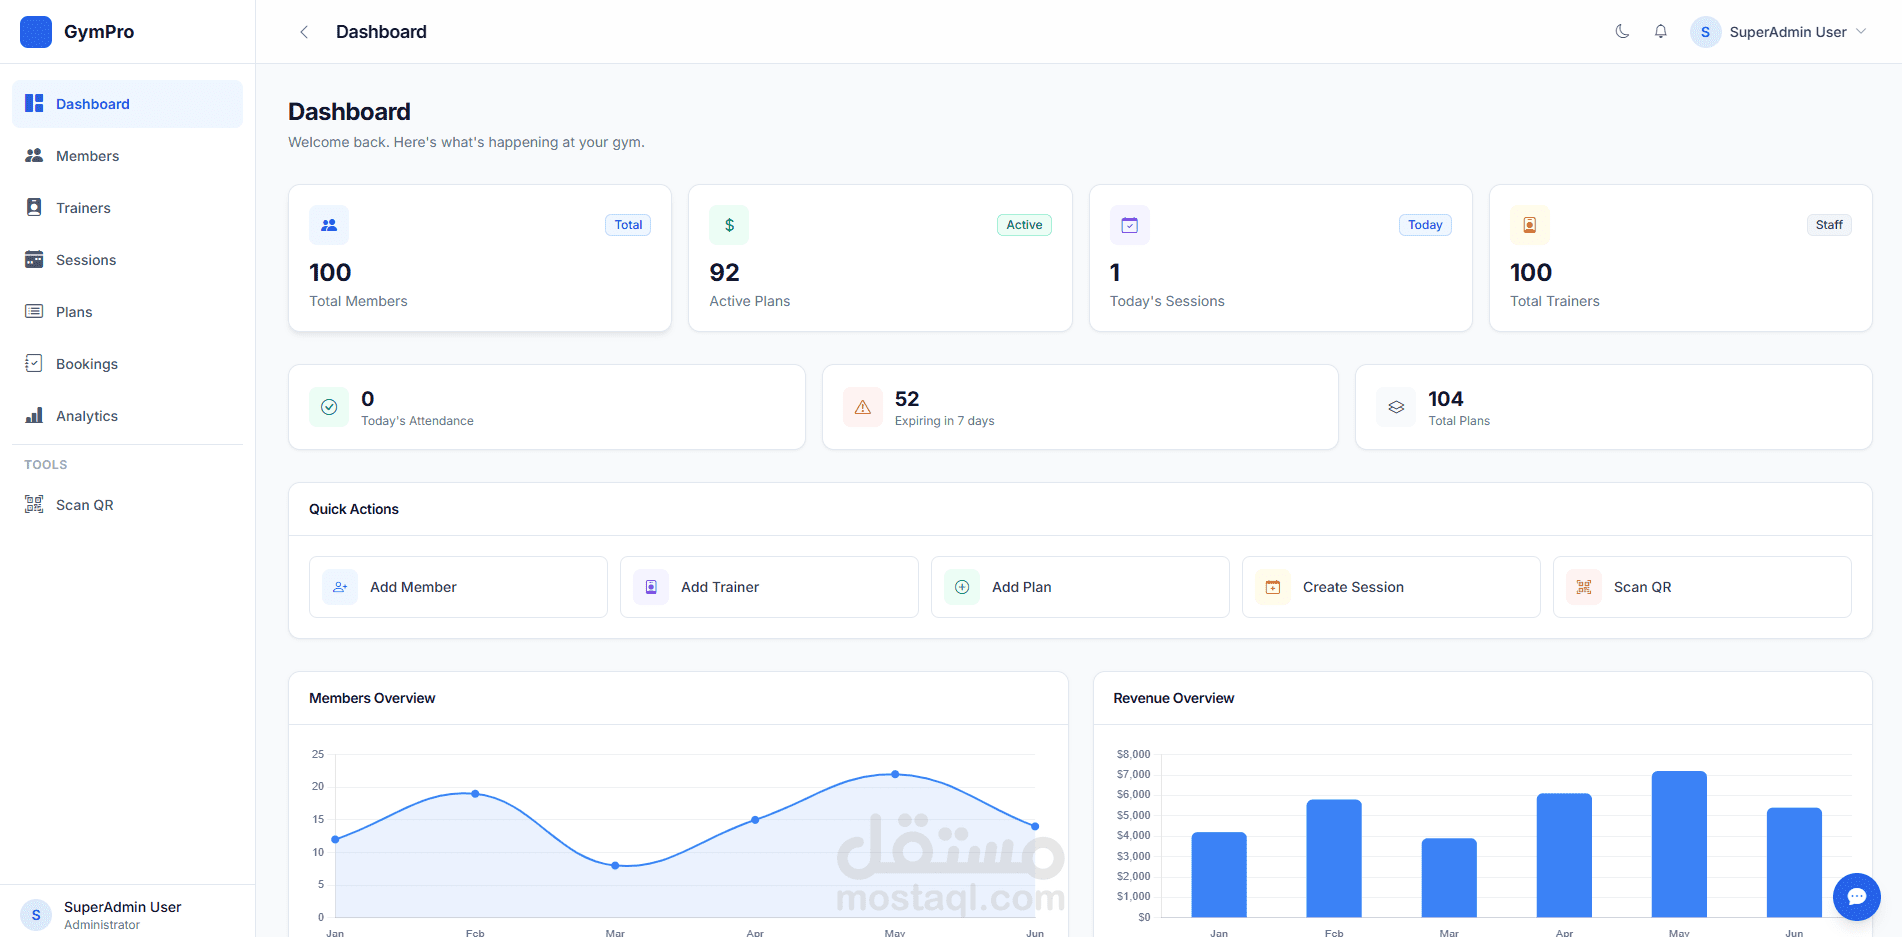Click the May bar in Revenue Overview

(1679, 844)
